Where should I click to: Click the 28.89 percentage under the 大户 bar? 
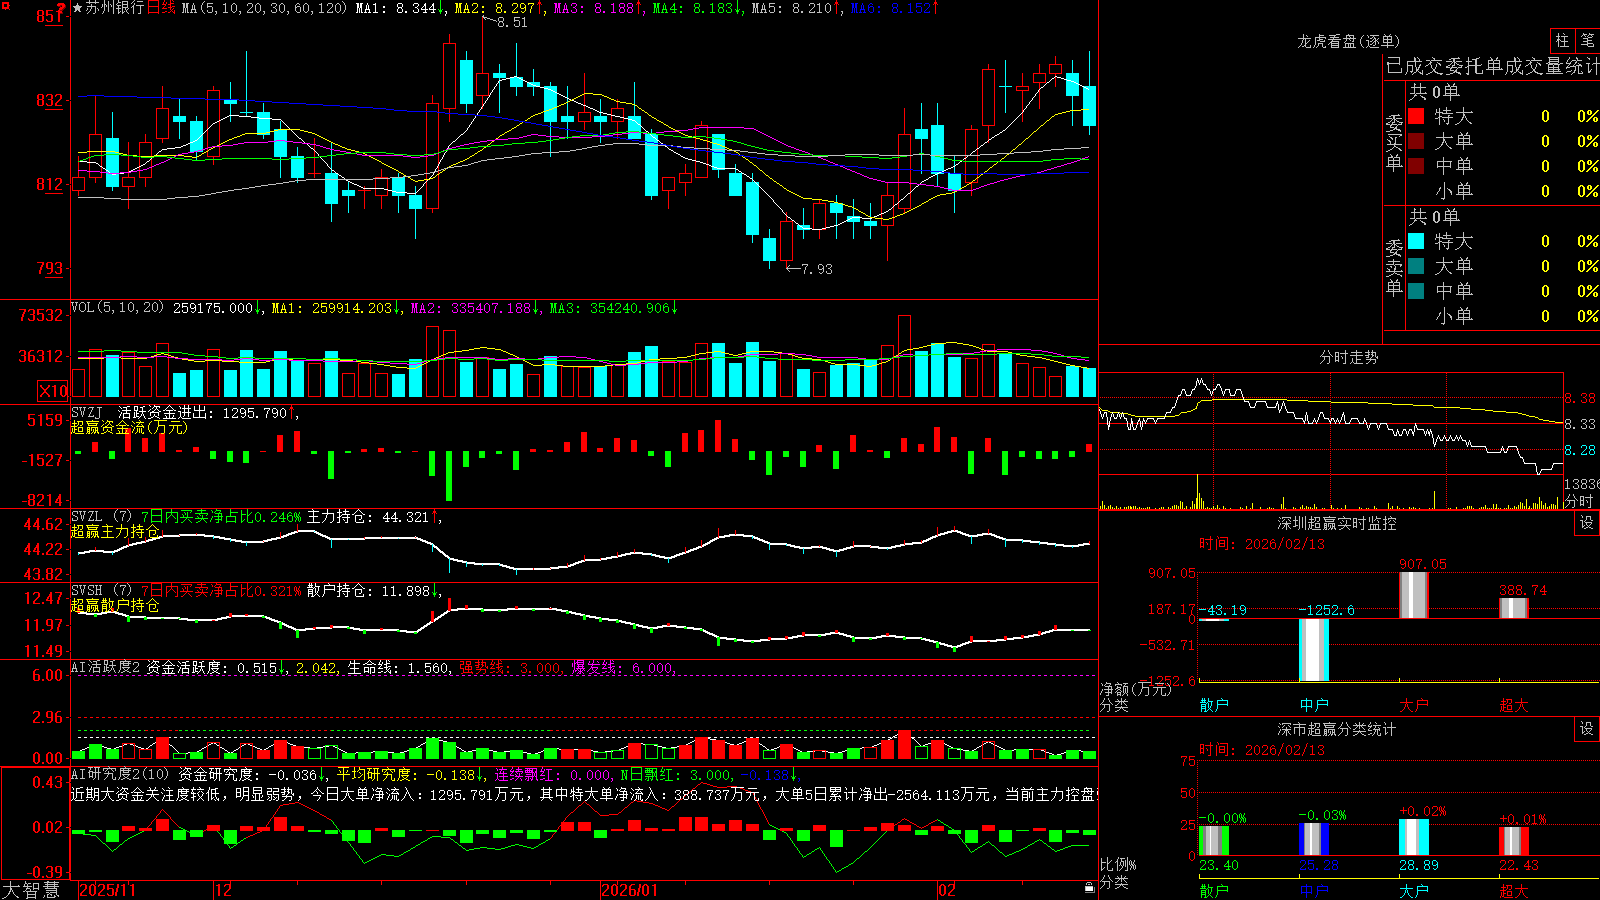point(1418,865)
